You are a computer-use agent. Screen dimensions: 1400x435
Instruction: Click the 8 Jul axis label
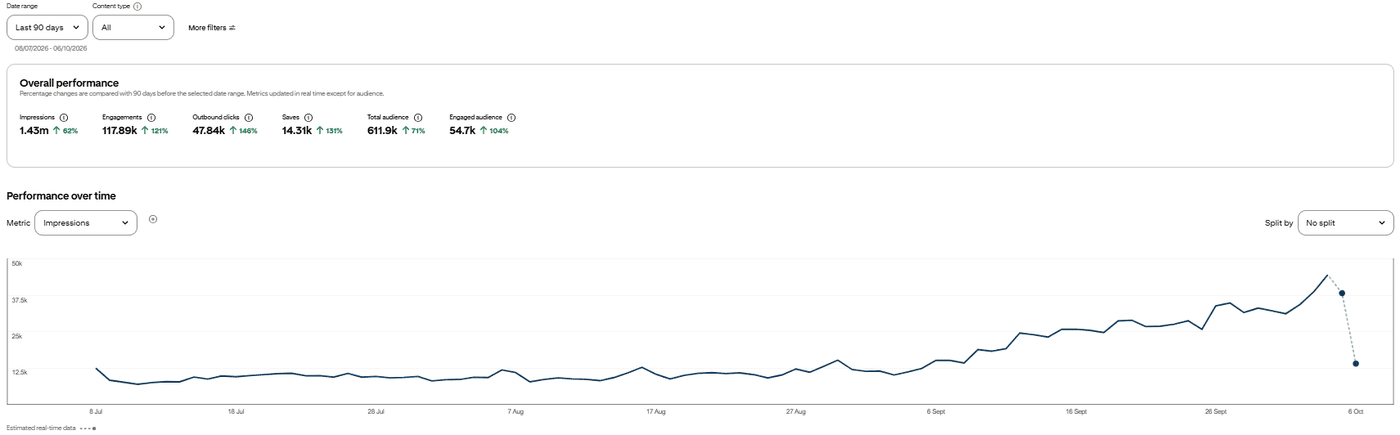pyautogui.click(x=96, y=411)
